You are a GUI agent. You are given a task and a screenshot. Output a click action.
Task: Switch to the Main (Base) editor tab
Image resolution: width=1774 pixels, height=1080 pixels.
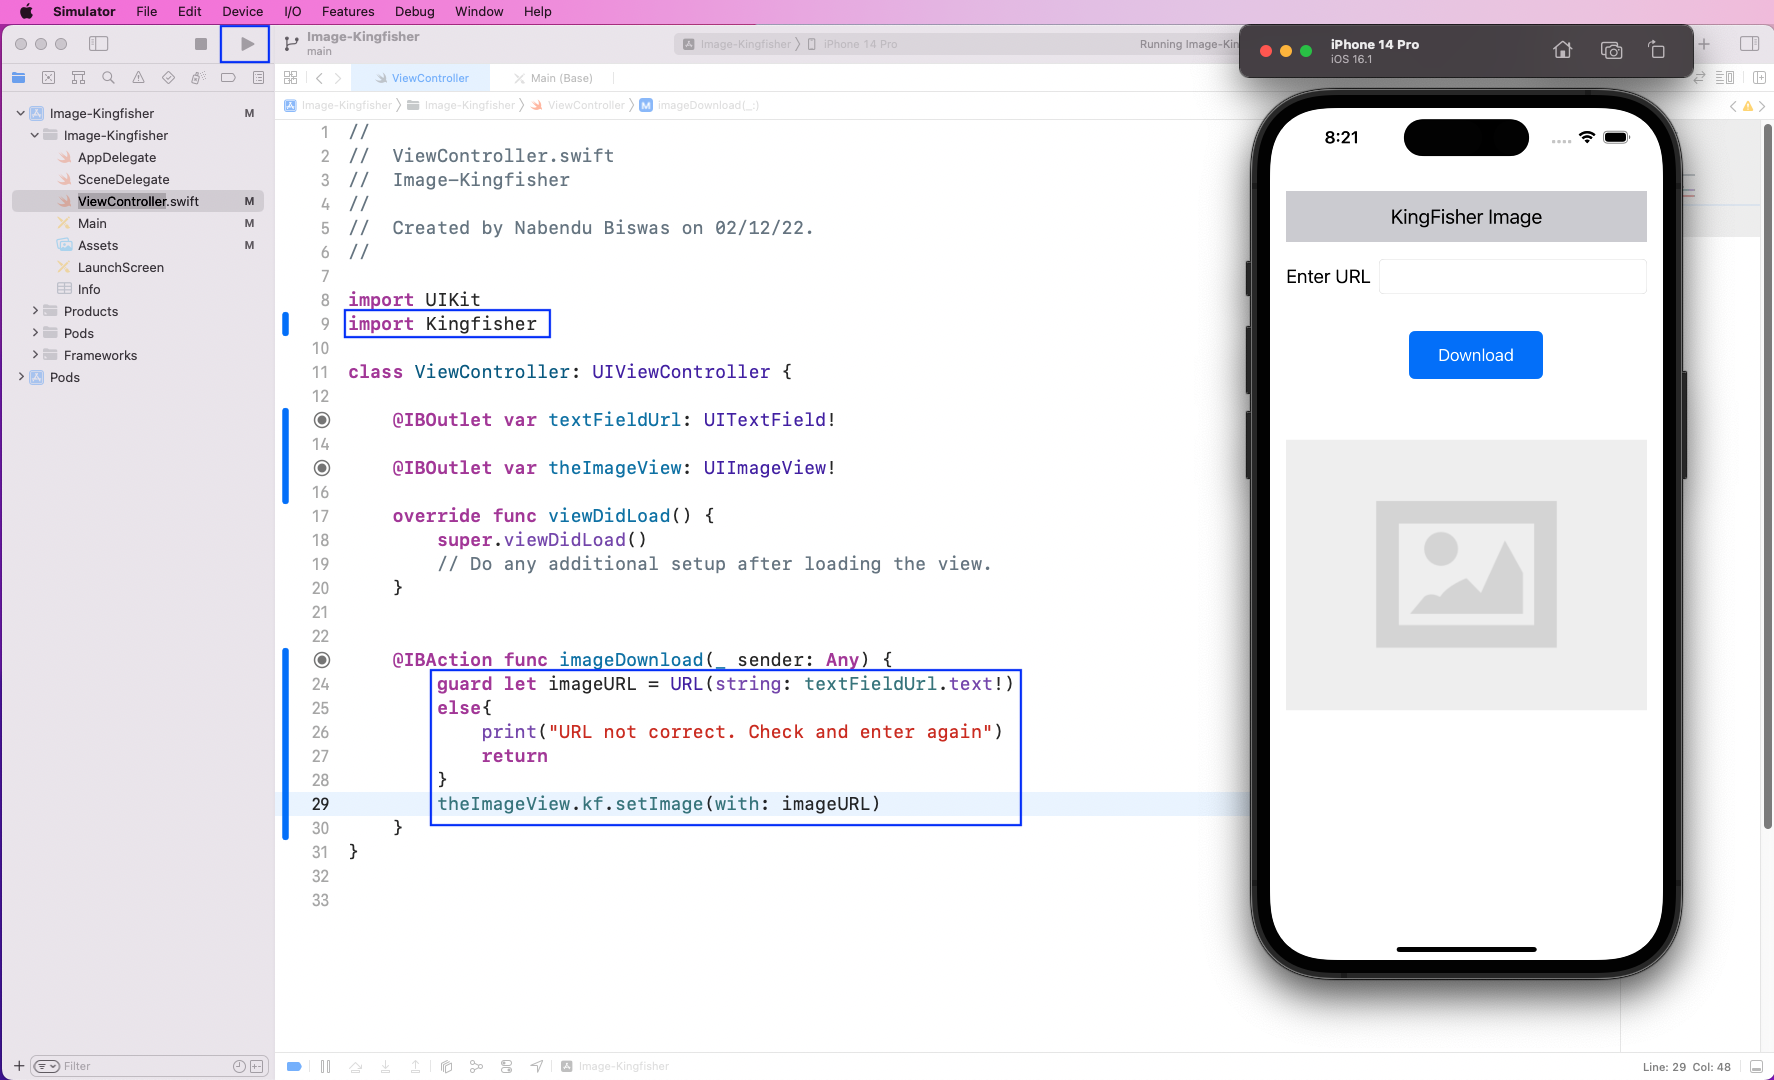[553, 78]
